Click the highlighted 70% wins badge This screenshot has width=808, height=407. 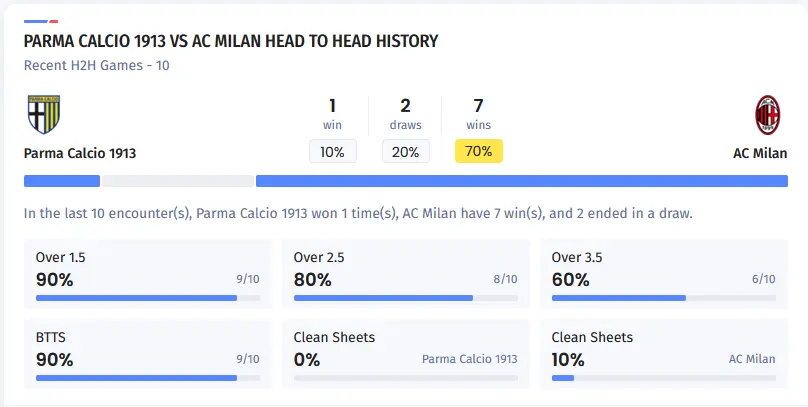479,152
